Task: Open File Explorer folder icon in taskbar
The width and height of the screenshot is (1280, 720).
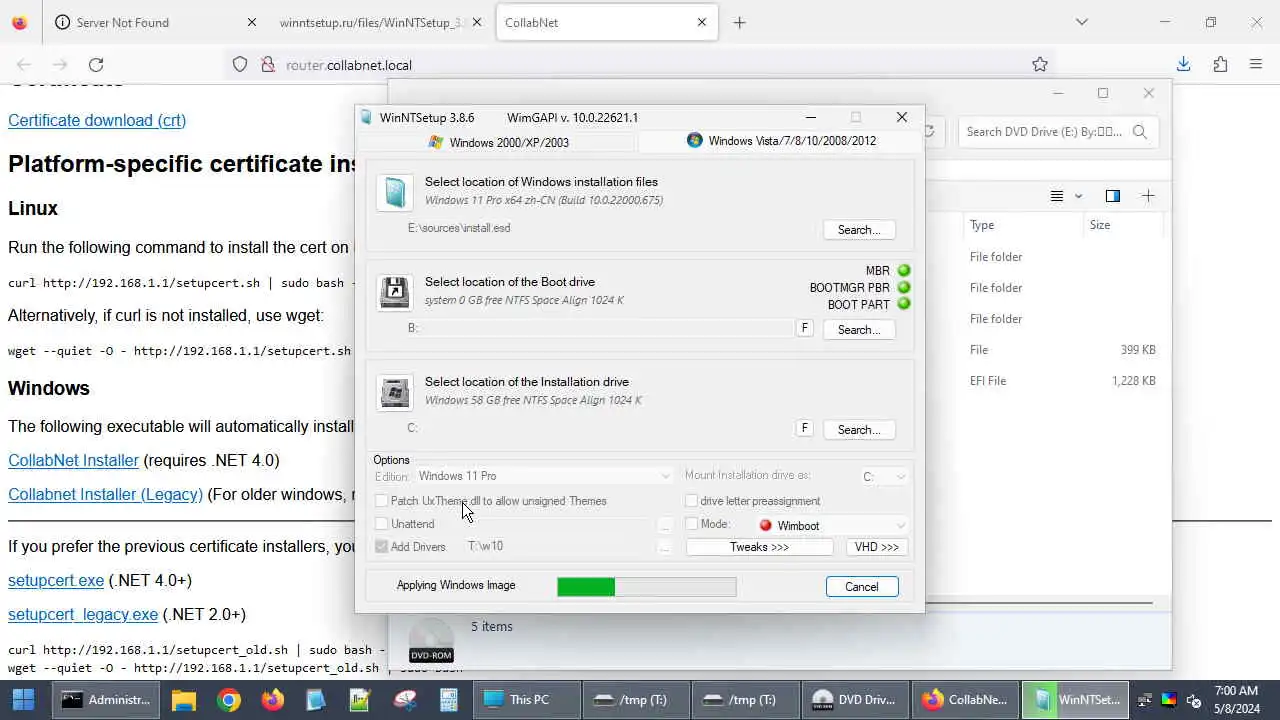Action: (183, 700)
